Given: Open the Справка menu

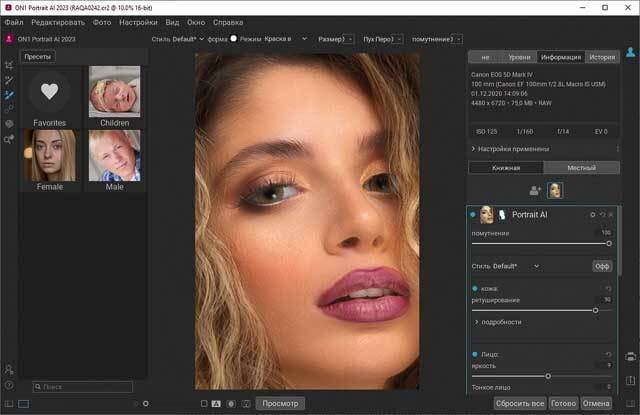Looking at the screenshot, I should click(228, 22).
